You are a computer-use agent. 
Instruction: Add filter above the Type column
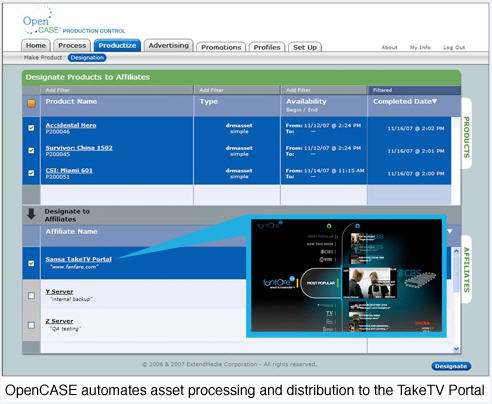211,90
